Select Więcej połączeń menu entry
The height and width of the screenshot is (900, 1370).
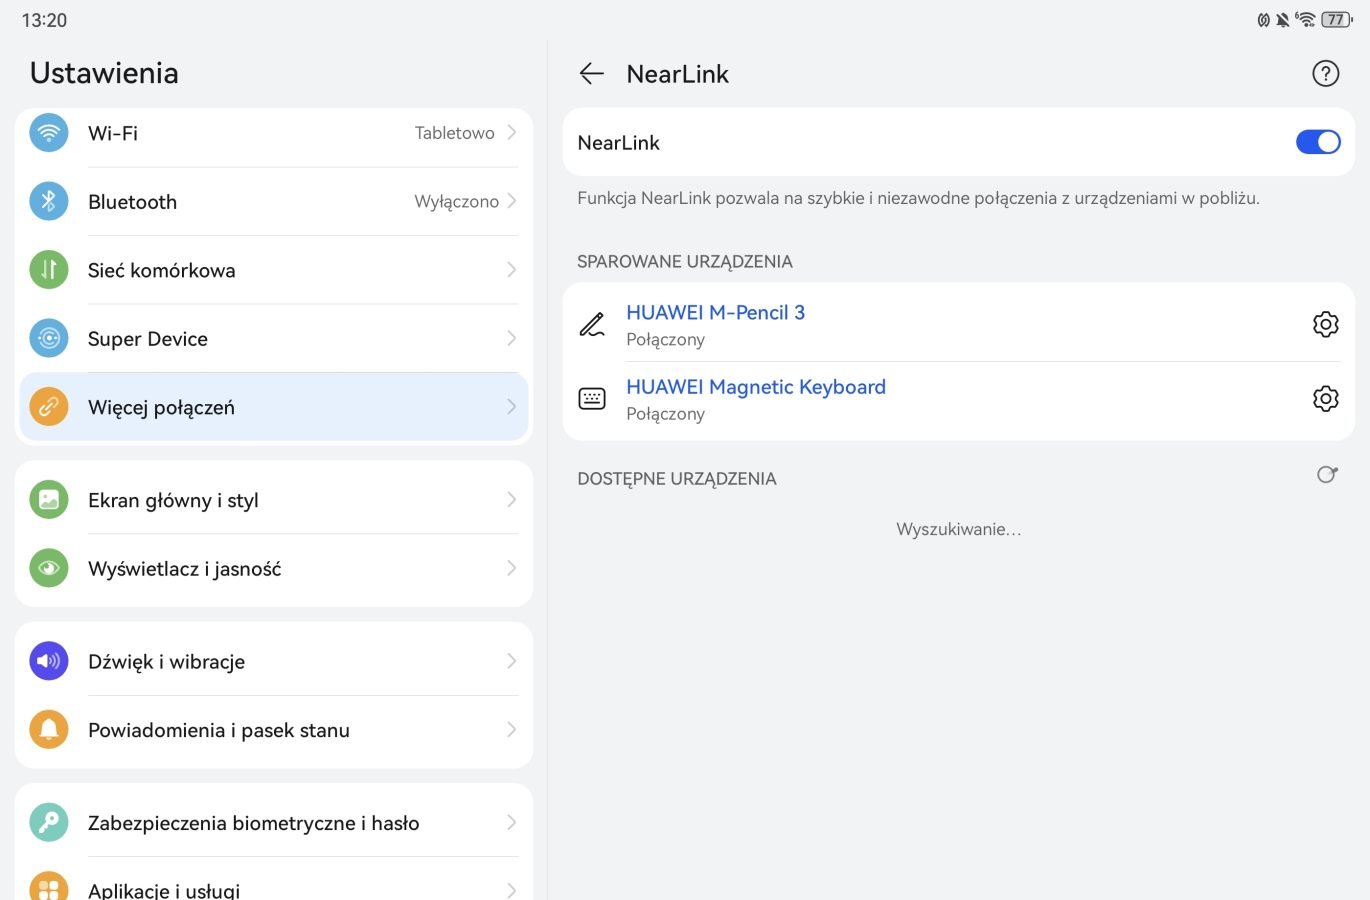(x=274, y=407)
